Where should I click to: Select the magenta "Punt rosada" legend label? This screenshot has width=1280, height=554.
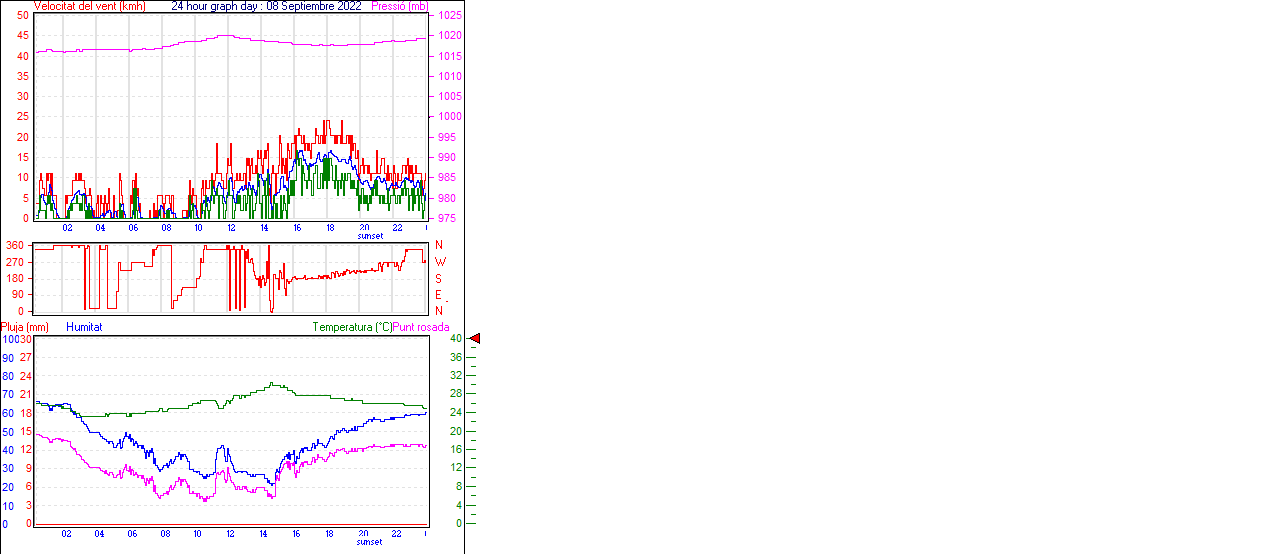click(421, 327)
